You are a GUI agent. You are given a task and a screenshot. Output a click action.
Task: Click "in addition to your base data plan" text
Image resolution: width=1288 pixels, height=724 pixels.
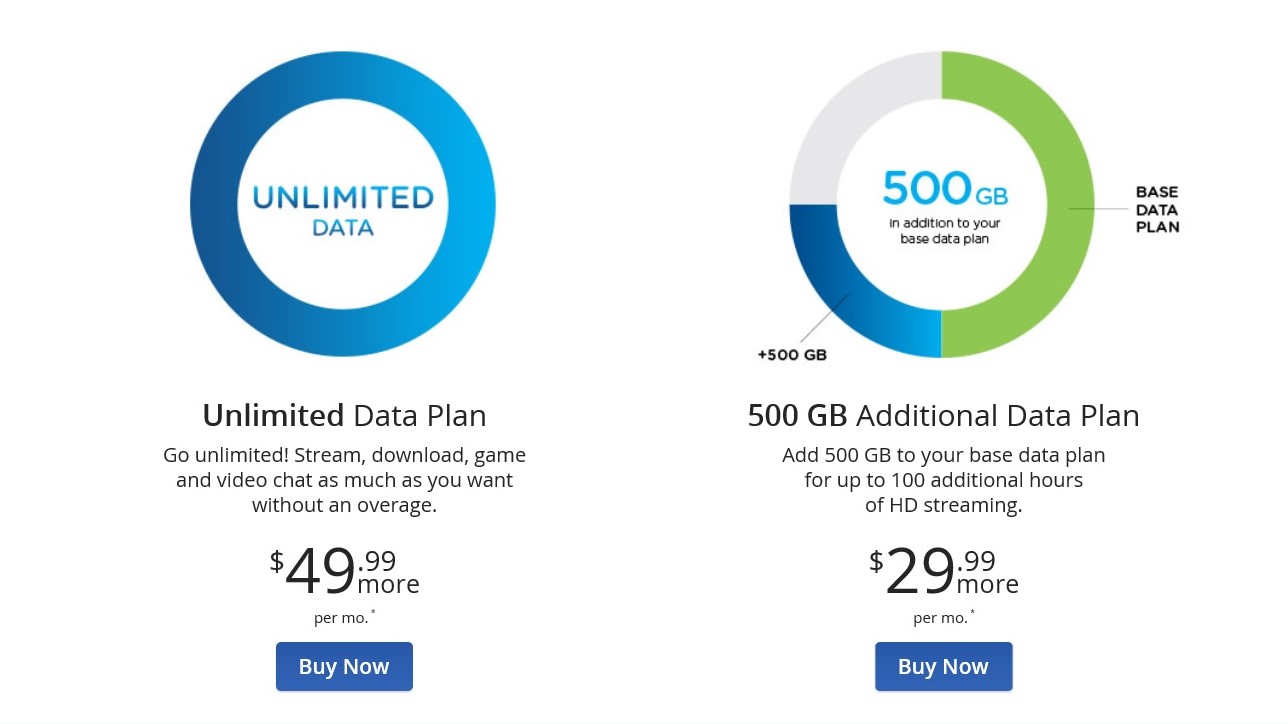tap(944, 231)
